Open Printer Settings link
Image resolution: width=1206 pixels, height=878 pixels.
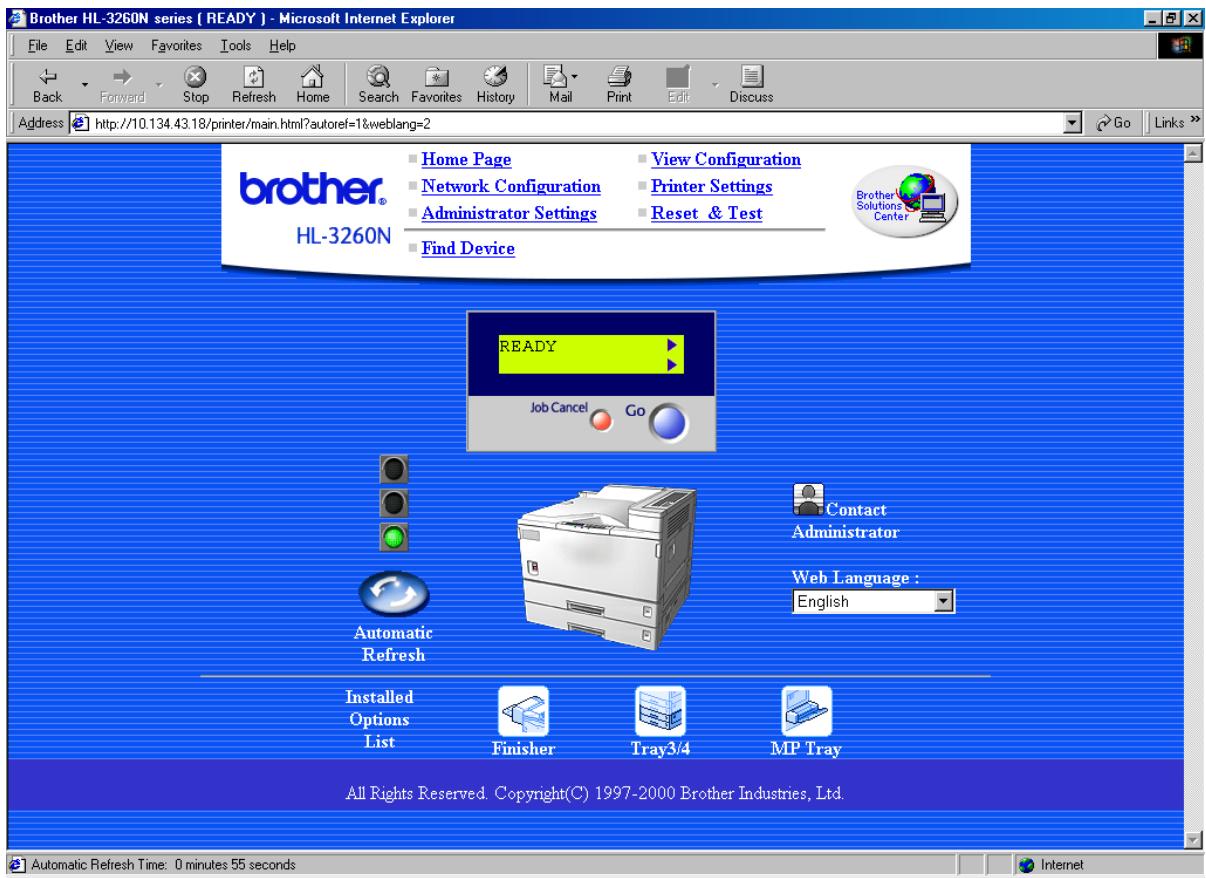(711, 186)
